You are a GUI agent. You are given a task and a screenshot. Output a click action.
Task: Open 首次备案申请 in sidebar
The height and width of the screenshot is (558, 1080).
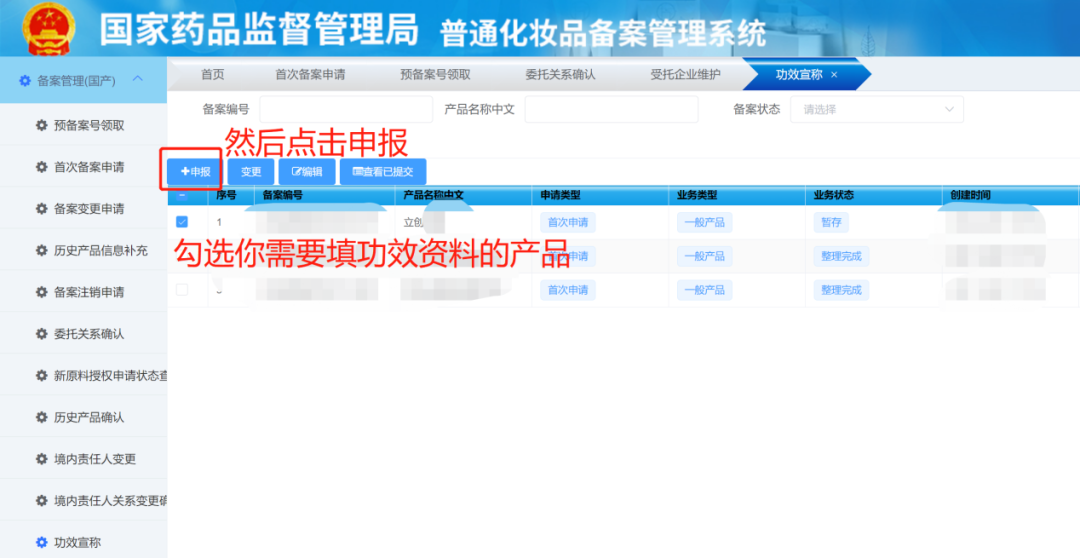(x=83, y=167)
